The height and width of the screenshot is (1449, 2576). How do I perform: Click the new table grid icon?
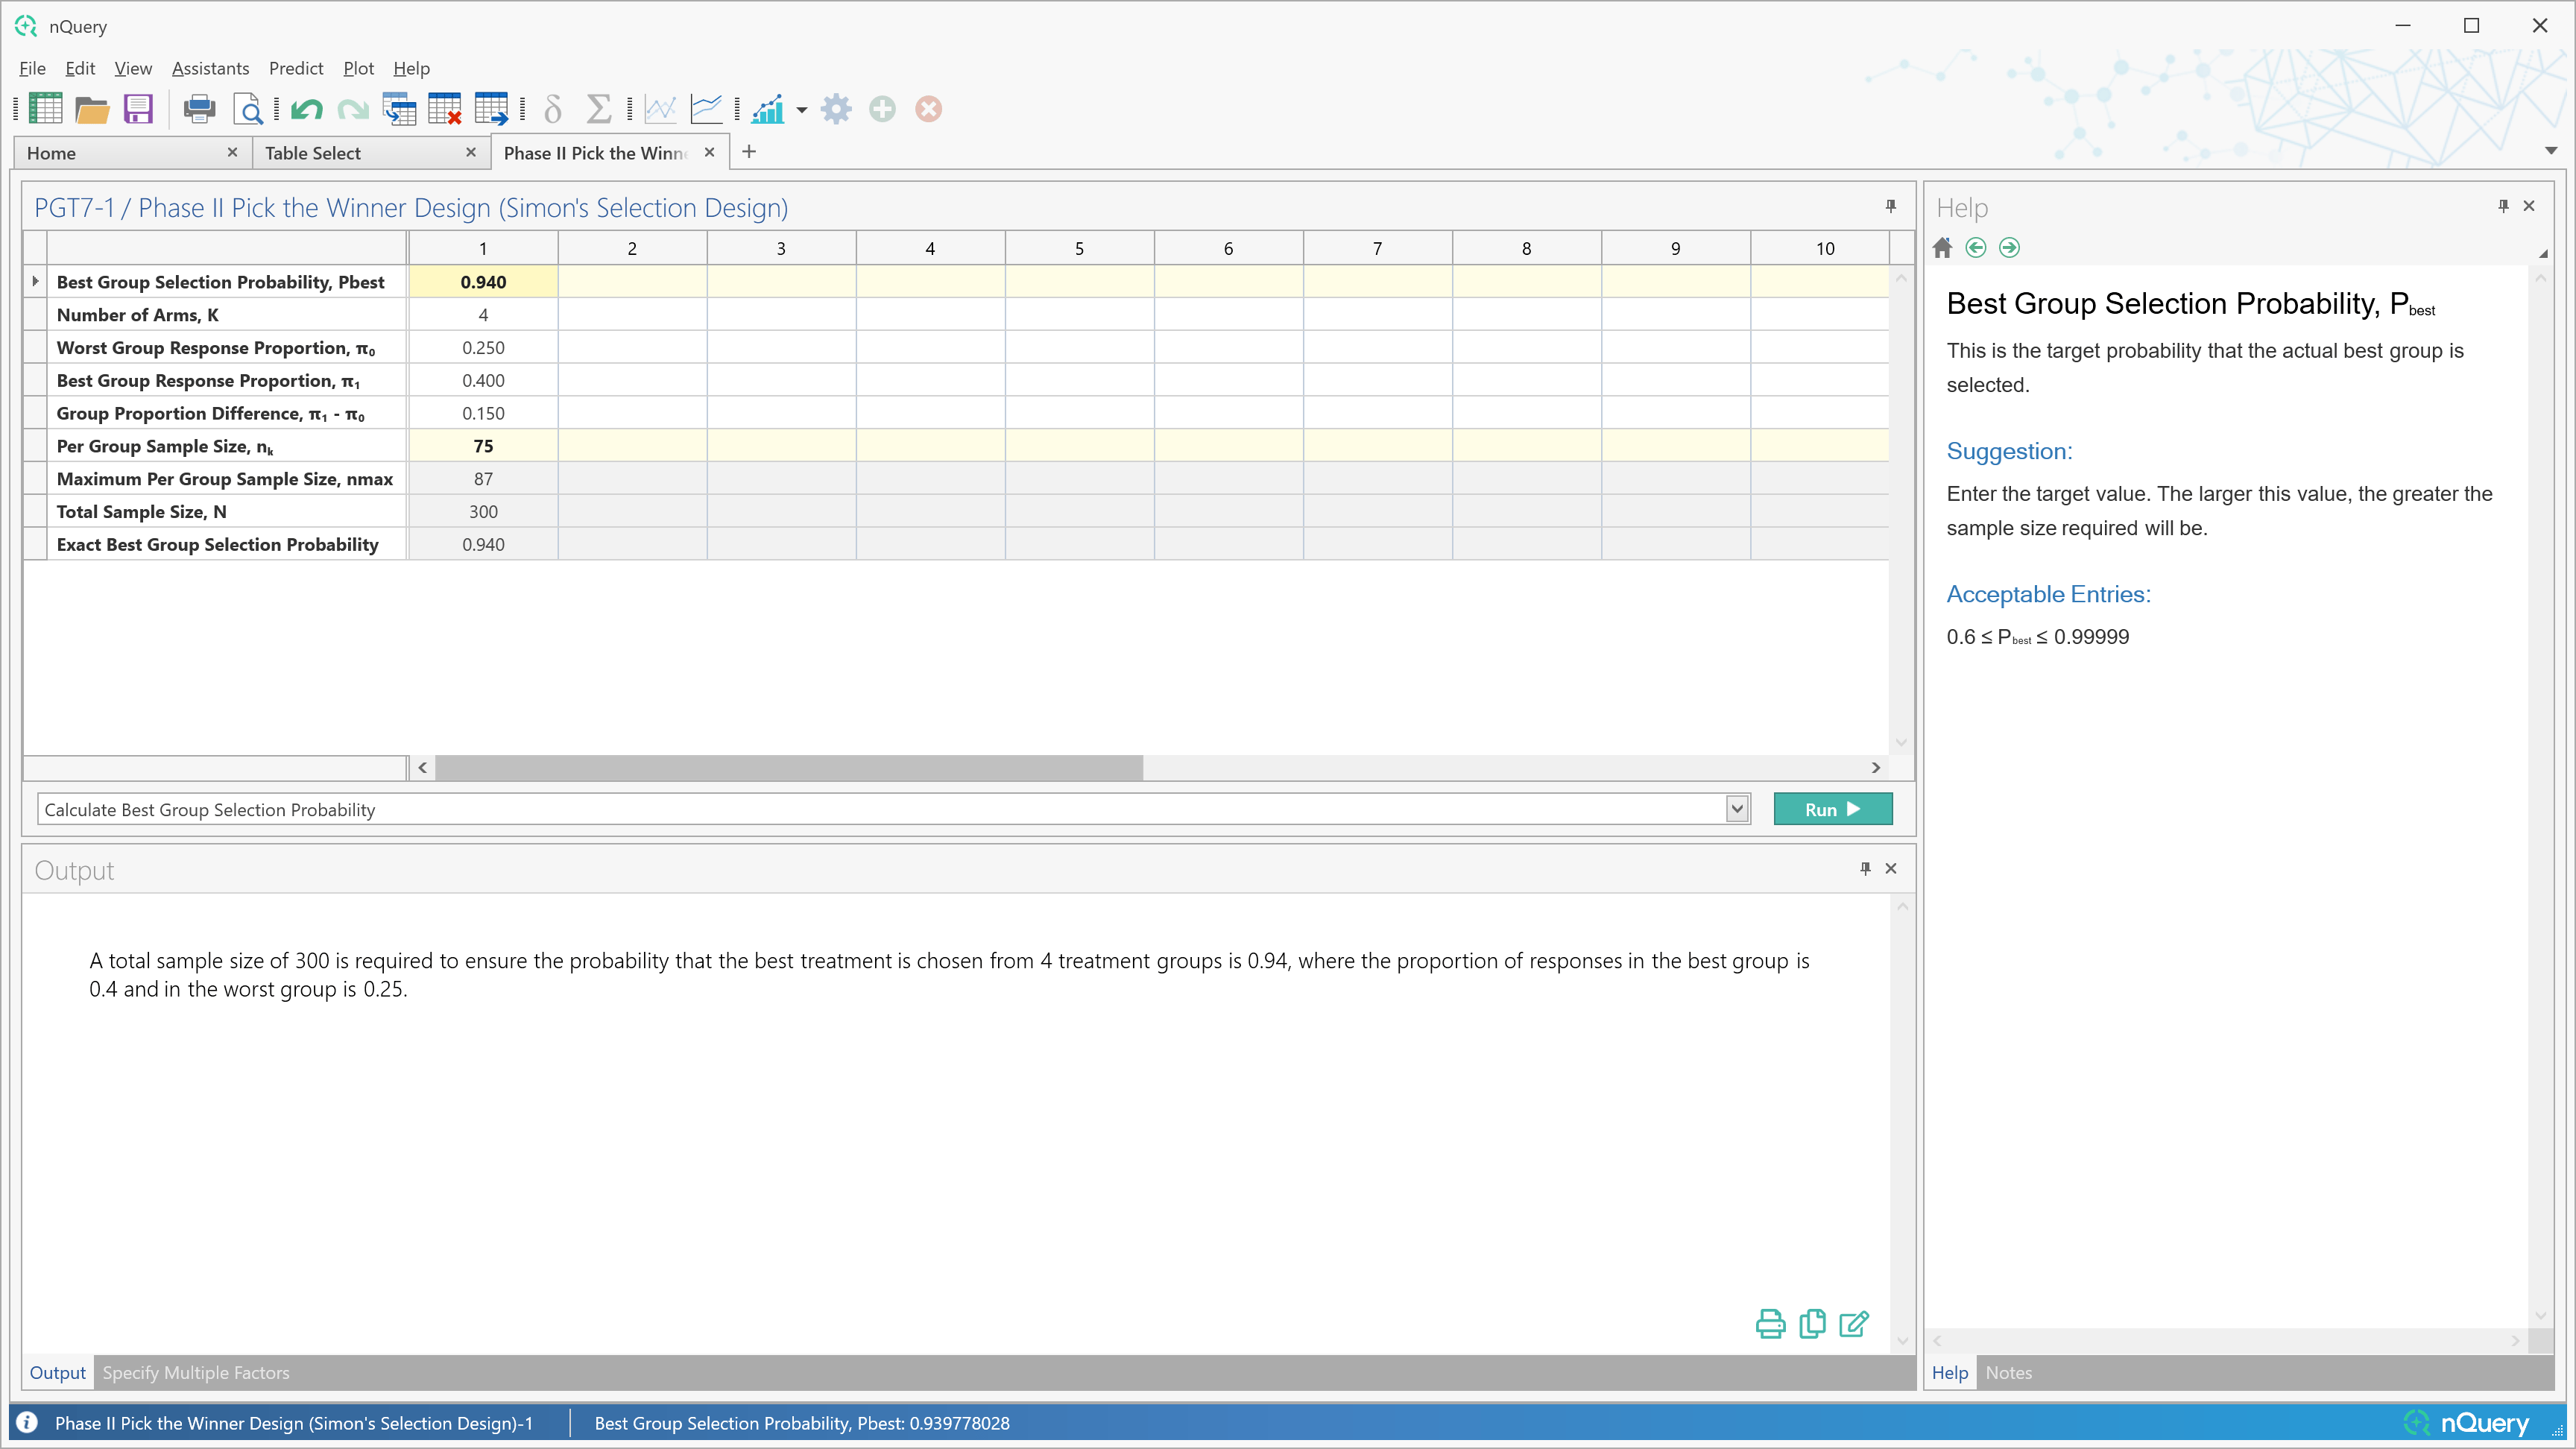(x=45, y=109)
